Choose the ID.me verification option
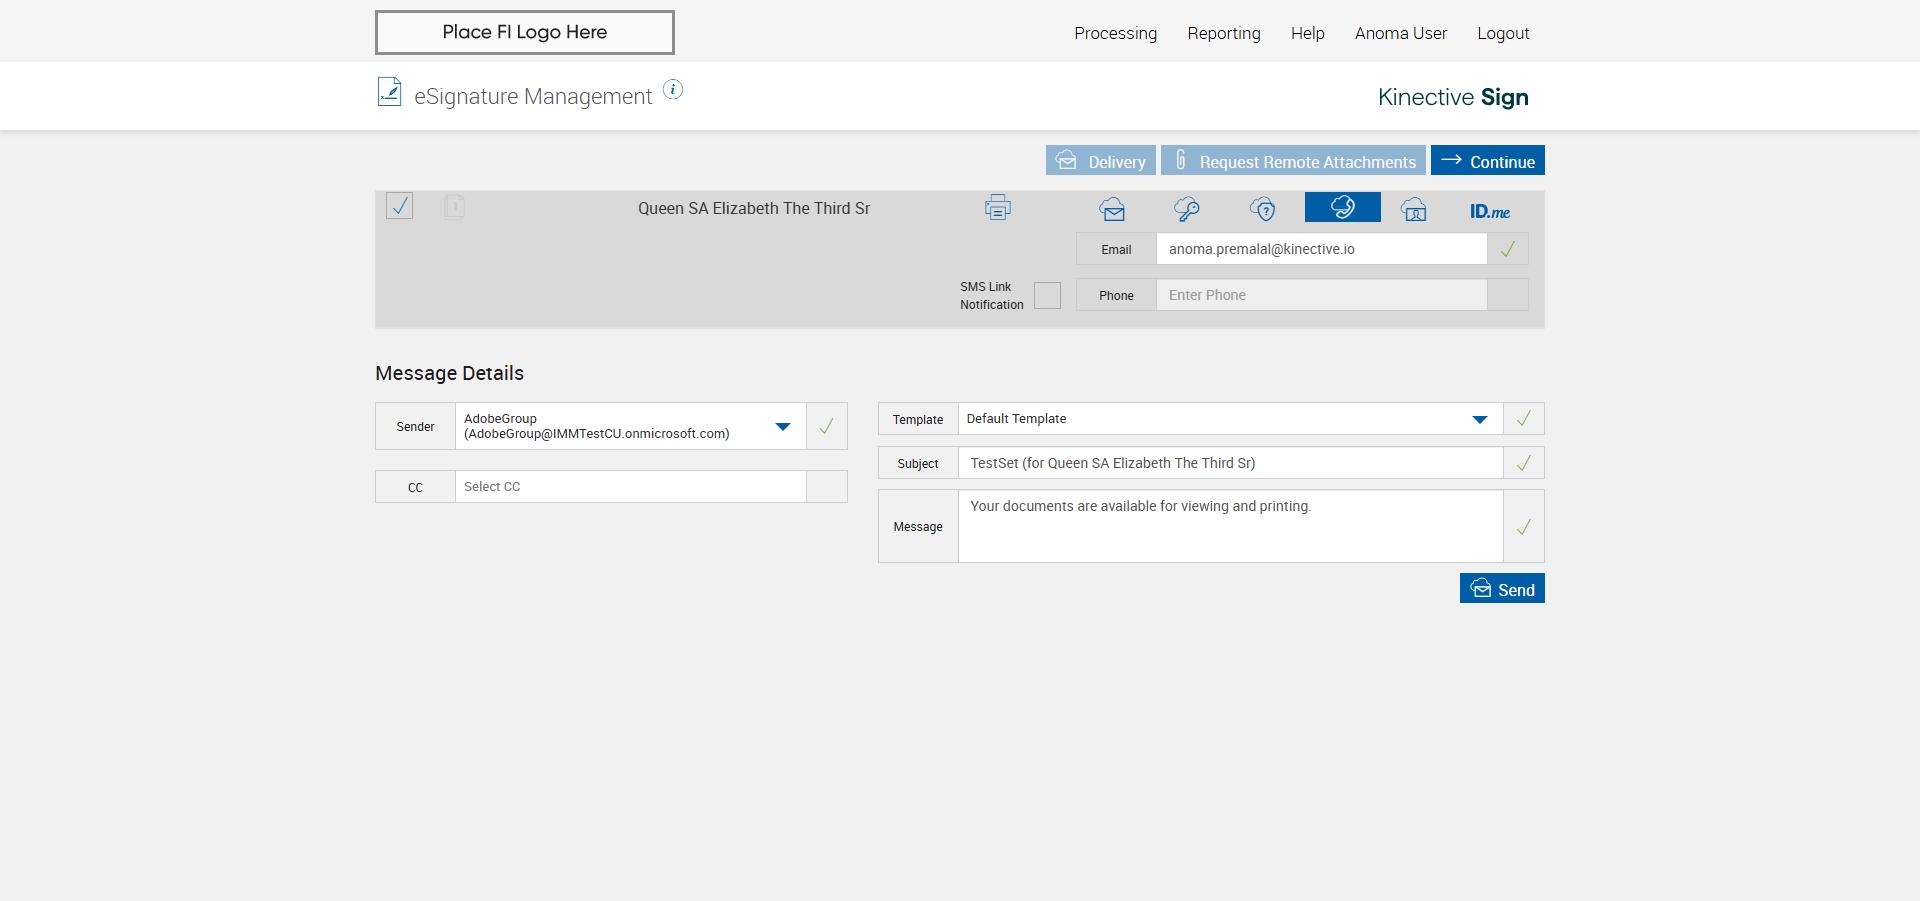This screenshot has height=901, width=1920. click(1489, 211)
